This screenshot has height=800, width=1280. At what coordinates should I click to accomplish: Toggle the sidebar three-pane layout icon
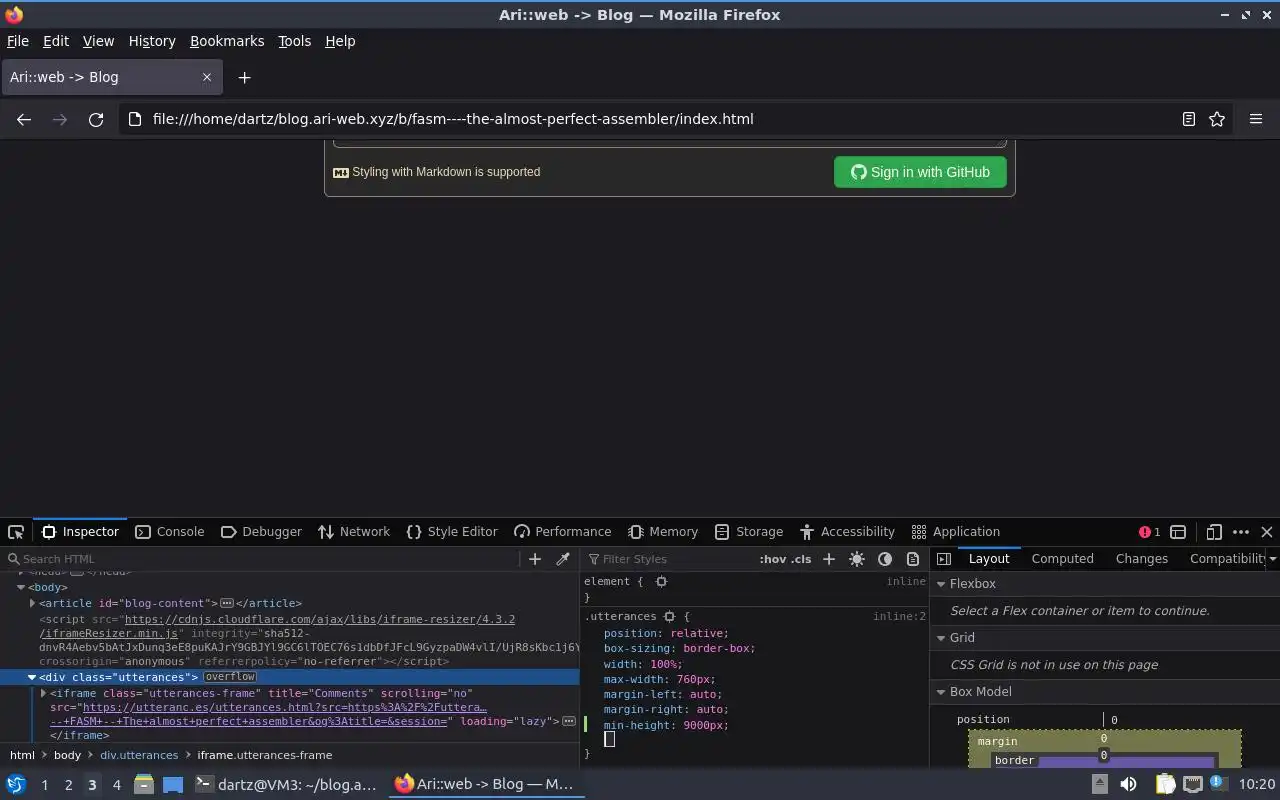[x=944, y=559]
